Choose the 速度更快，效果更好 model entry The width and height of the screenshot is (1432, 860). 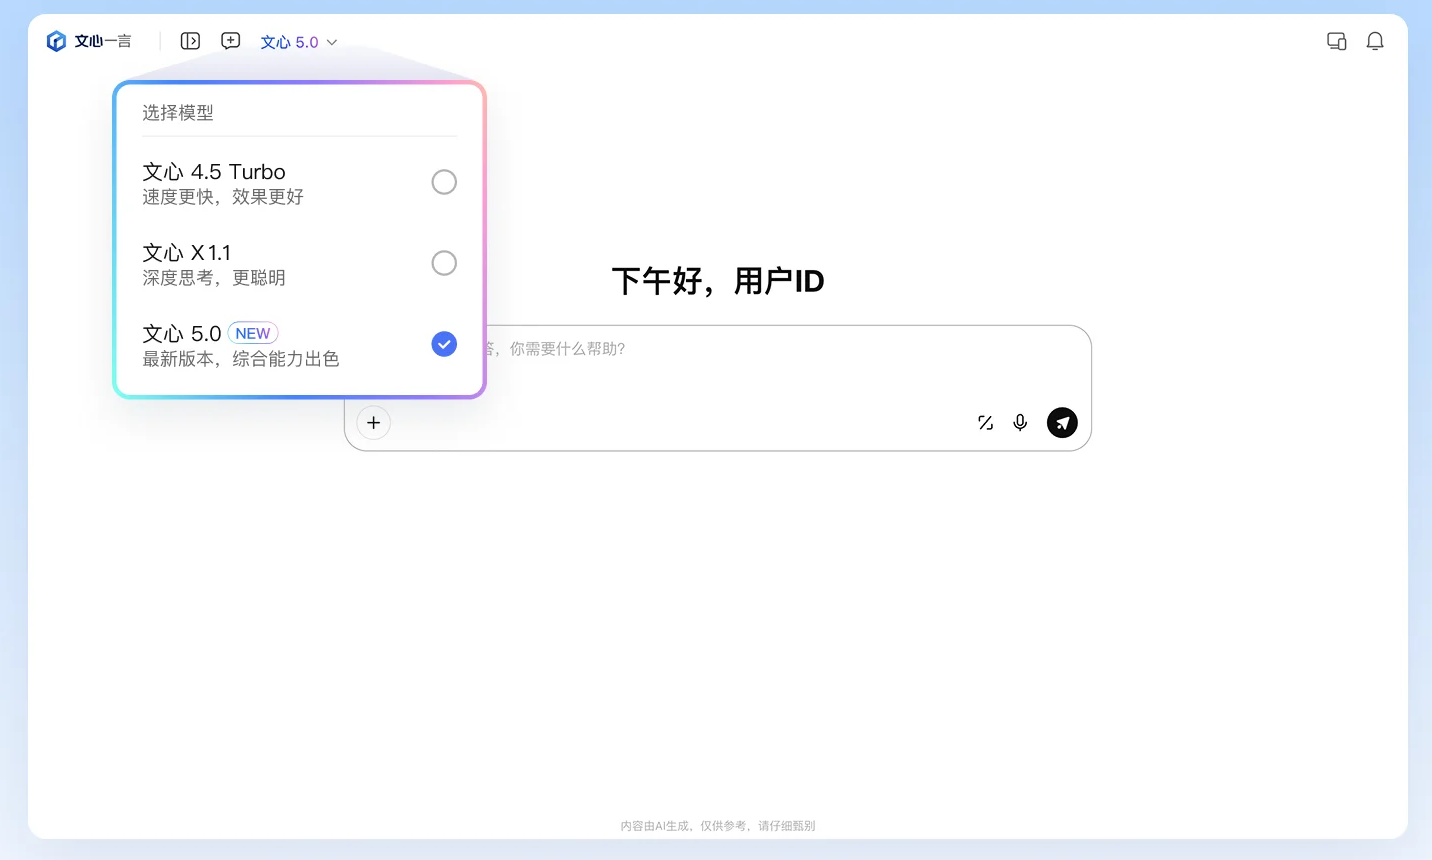click(222, 197)
